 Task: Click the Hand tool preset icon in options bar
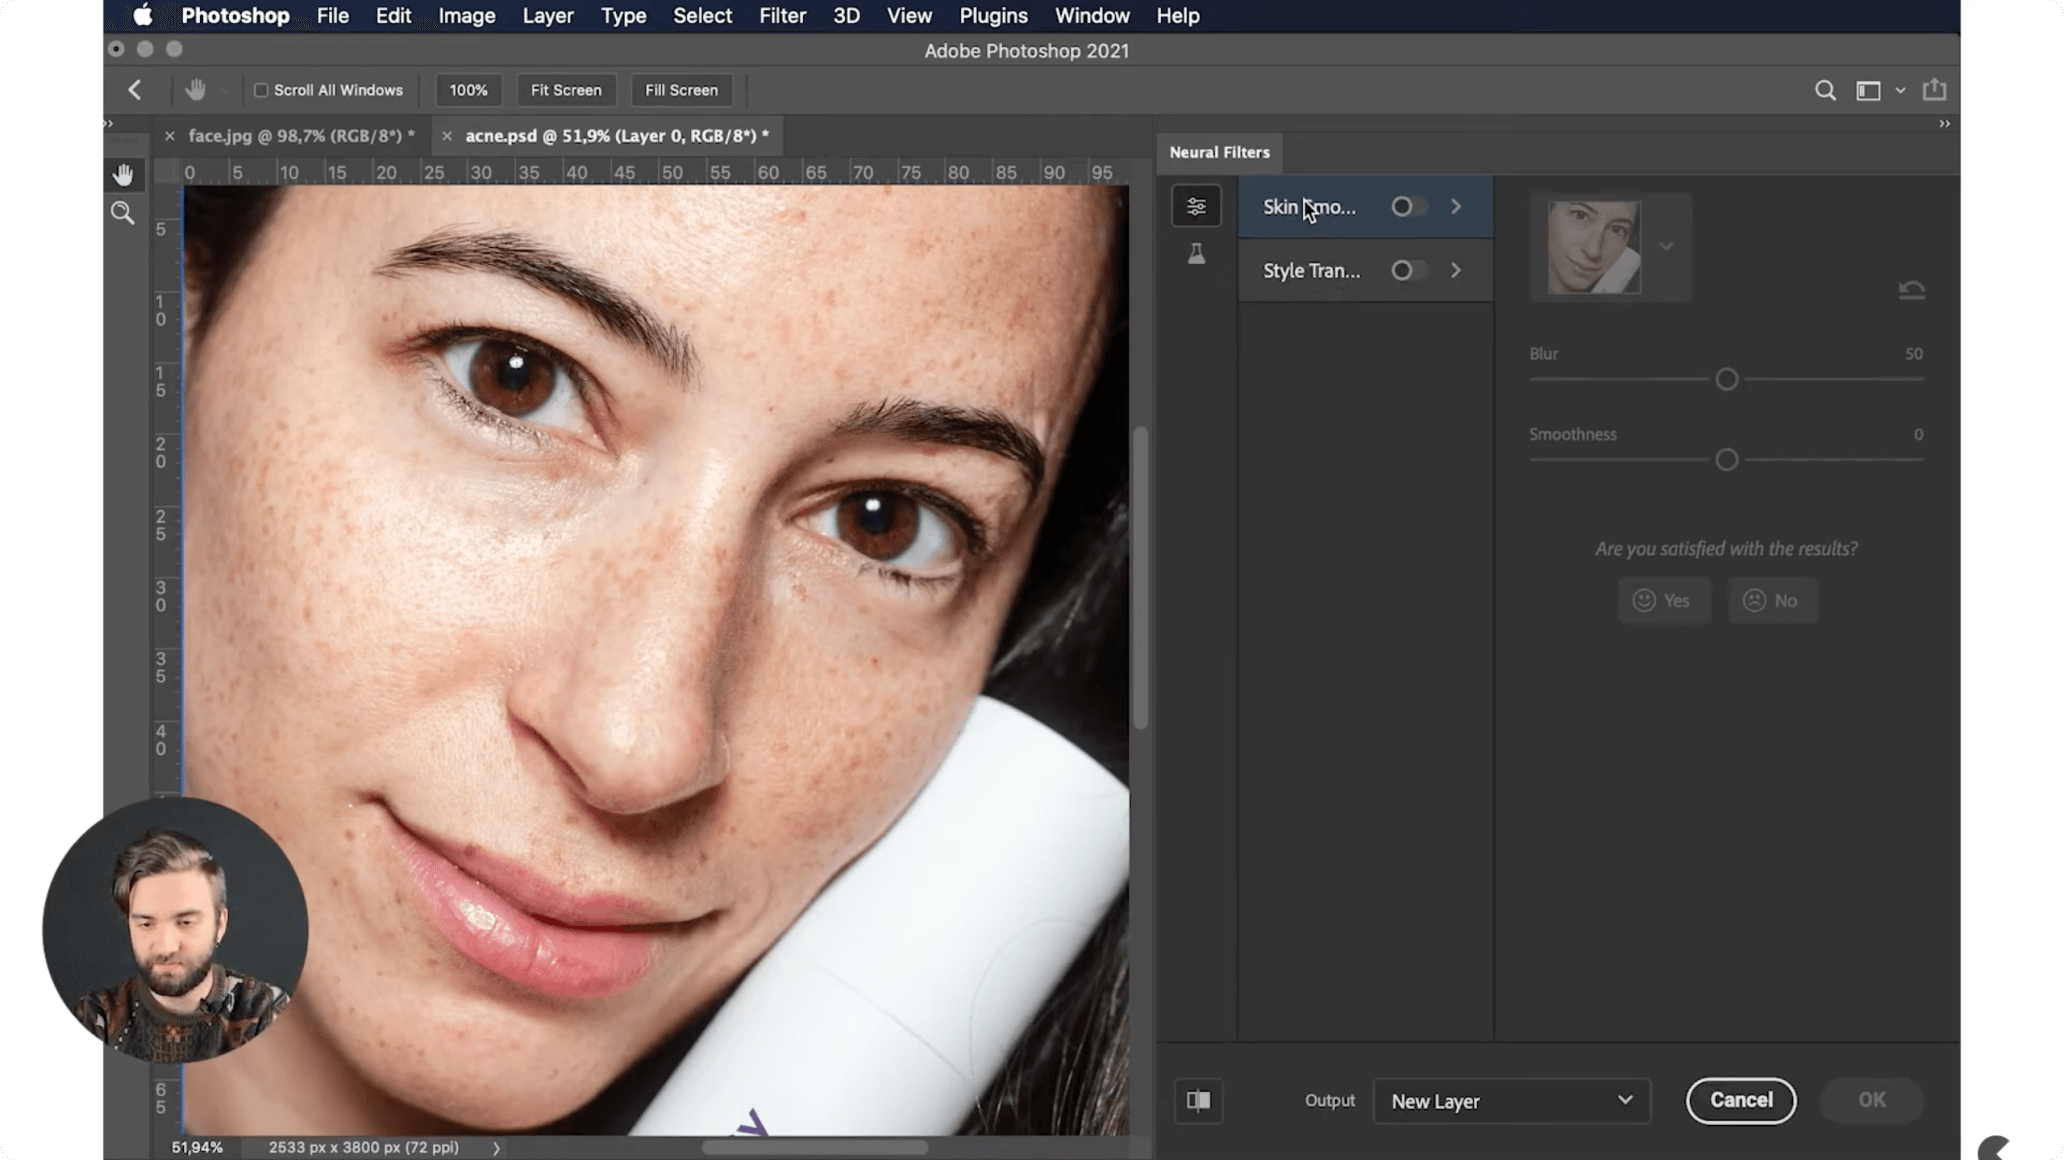[196, 90]
